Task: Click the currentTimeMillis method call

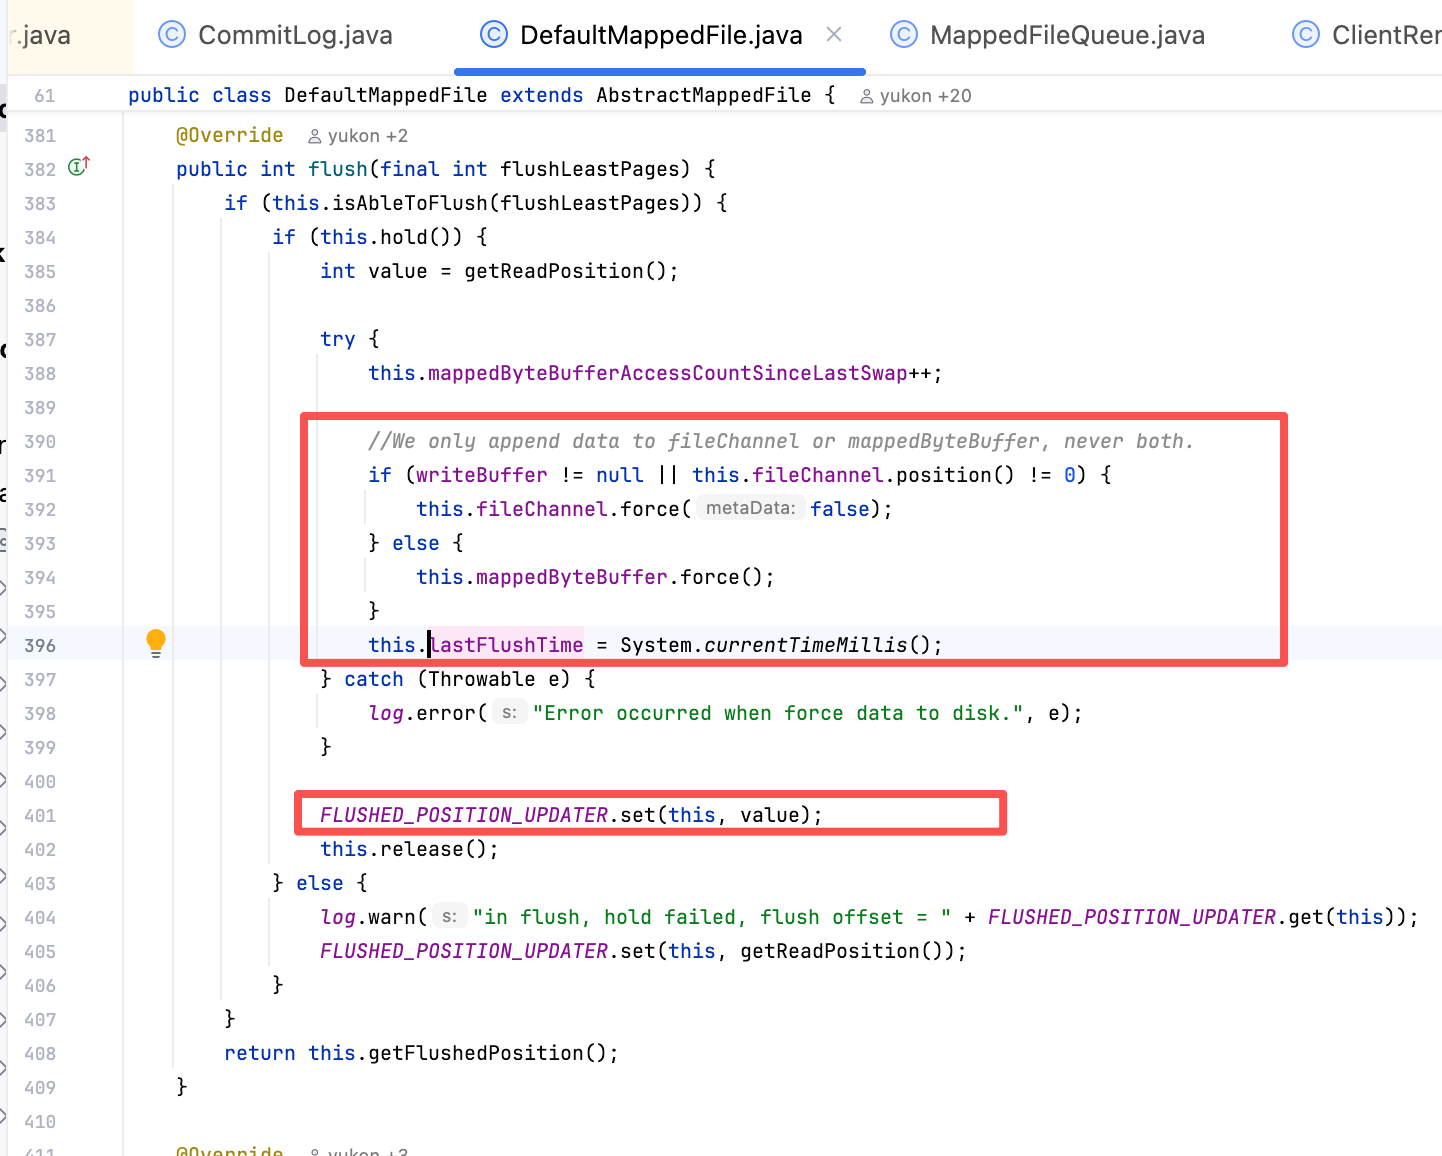Action: 806,645
